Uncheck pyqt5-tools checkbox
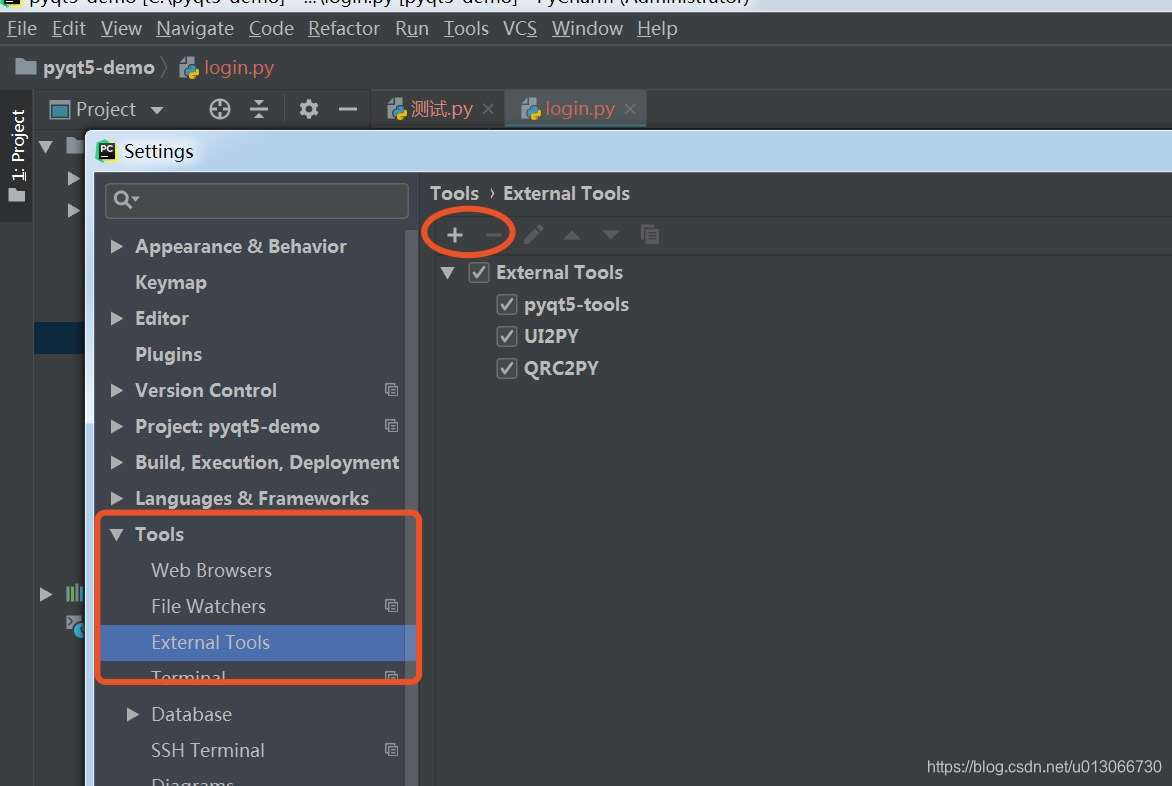The image size is (1172, 786). 507,304
